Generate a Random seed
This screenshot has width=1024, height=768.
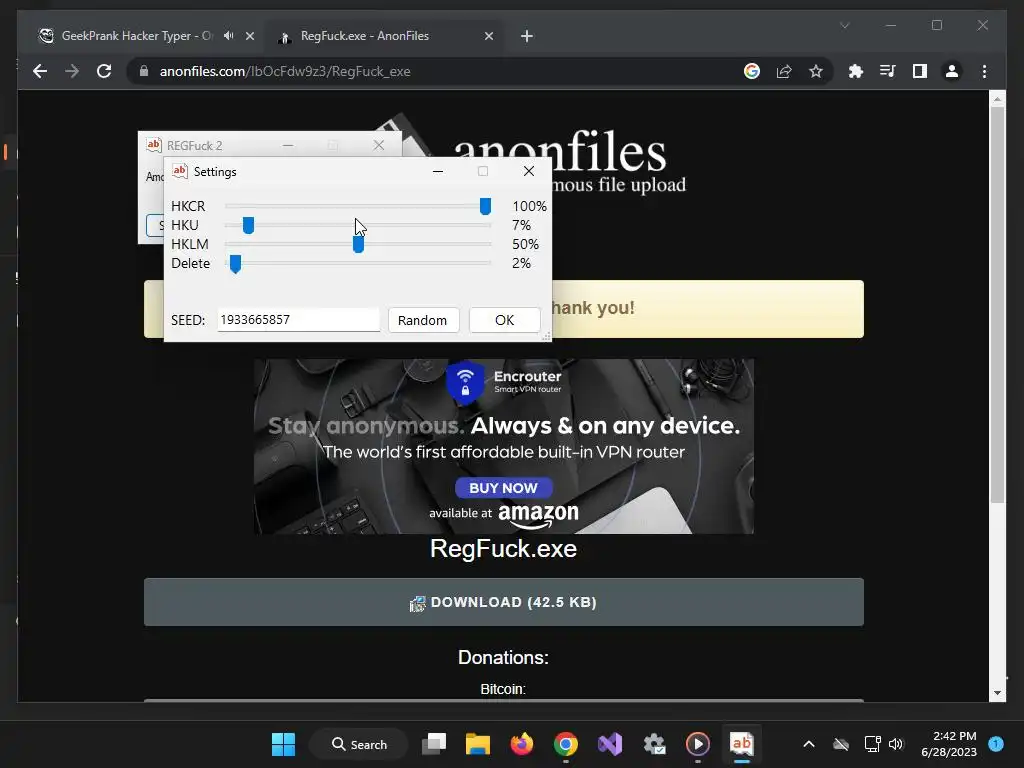coord(423,320)
